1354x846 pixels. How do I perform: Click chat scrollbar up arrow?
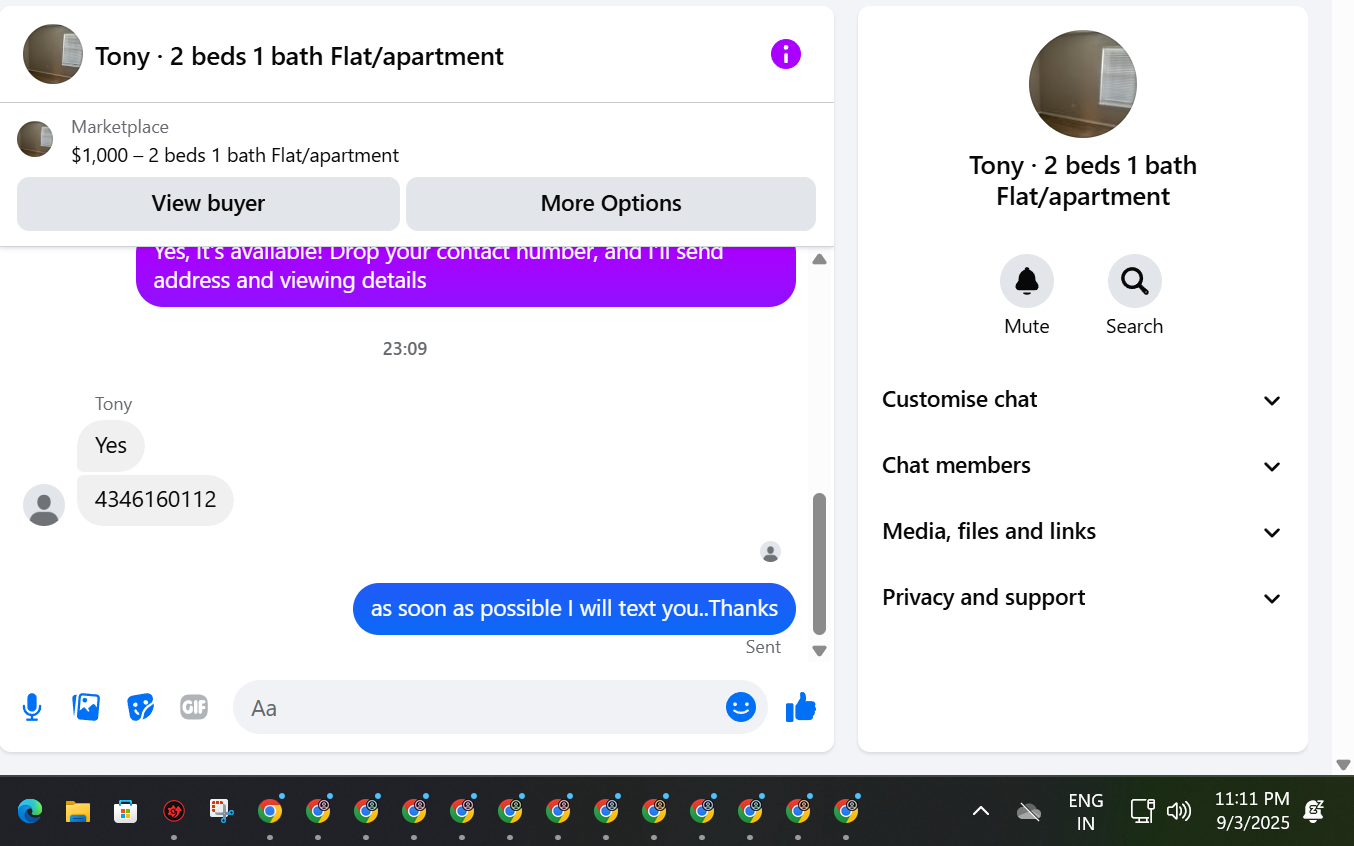pos(819,259)
